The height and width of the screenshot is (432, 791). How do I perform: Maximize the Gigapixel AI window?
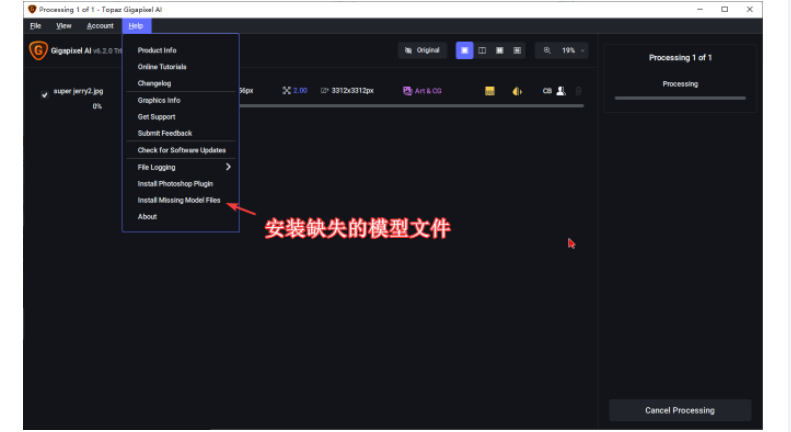pos(724,9)
